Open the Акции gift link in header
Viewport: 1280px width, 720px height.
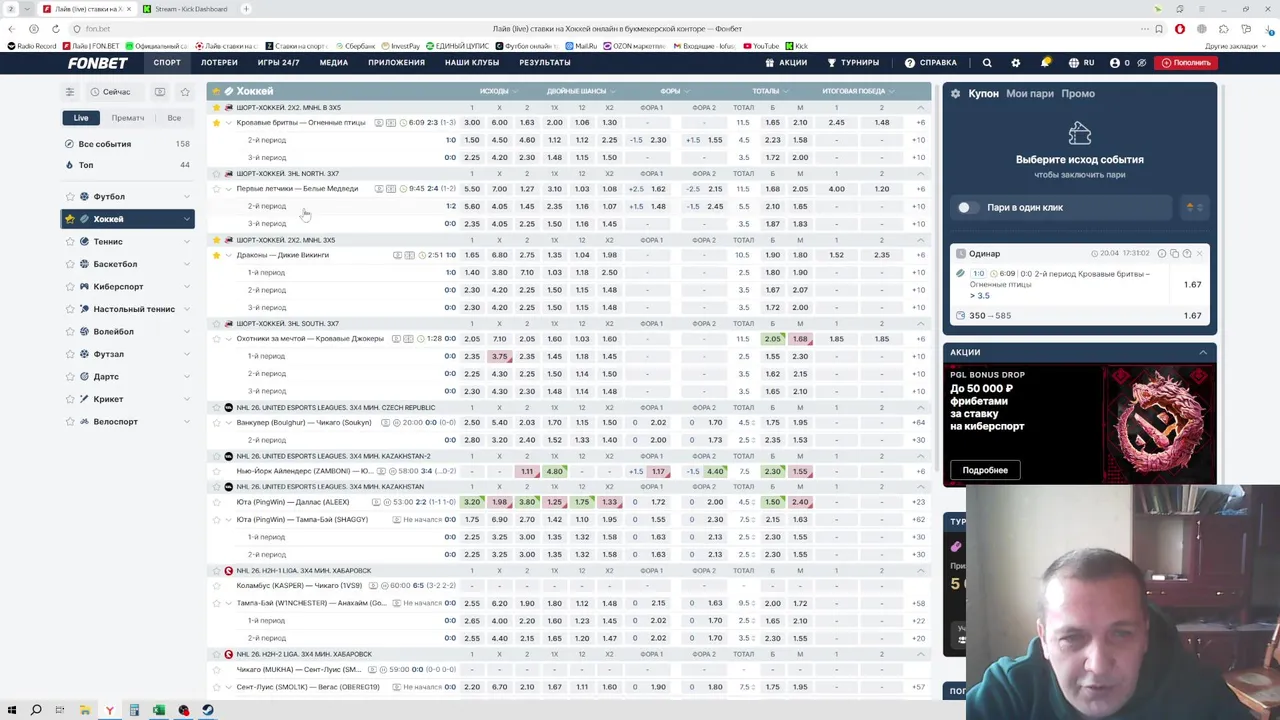pos(786,62)
